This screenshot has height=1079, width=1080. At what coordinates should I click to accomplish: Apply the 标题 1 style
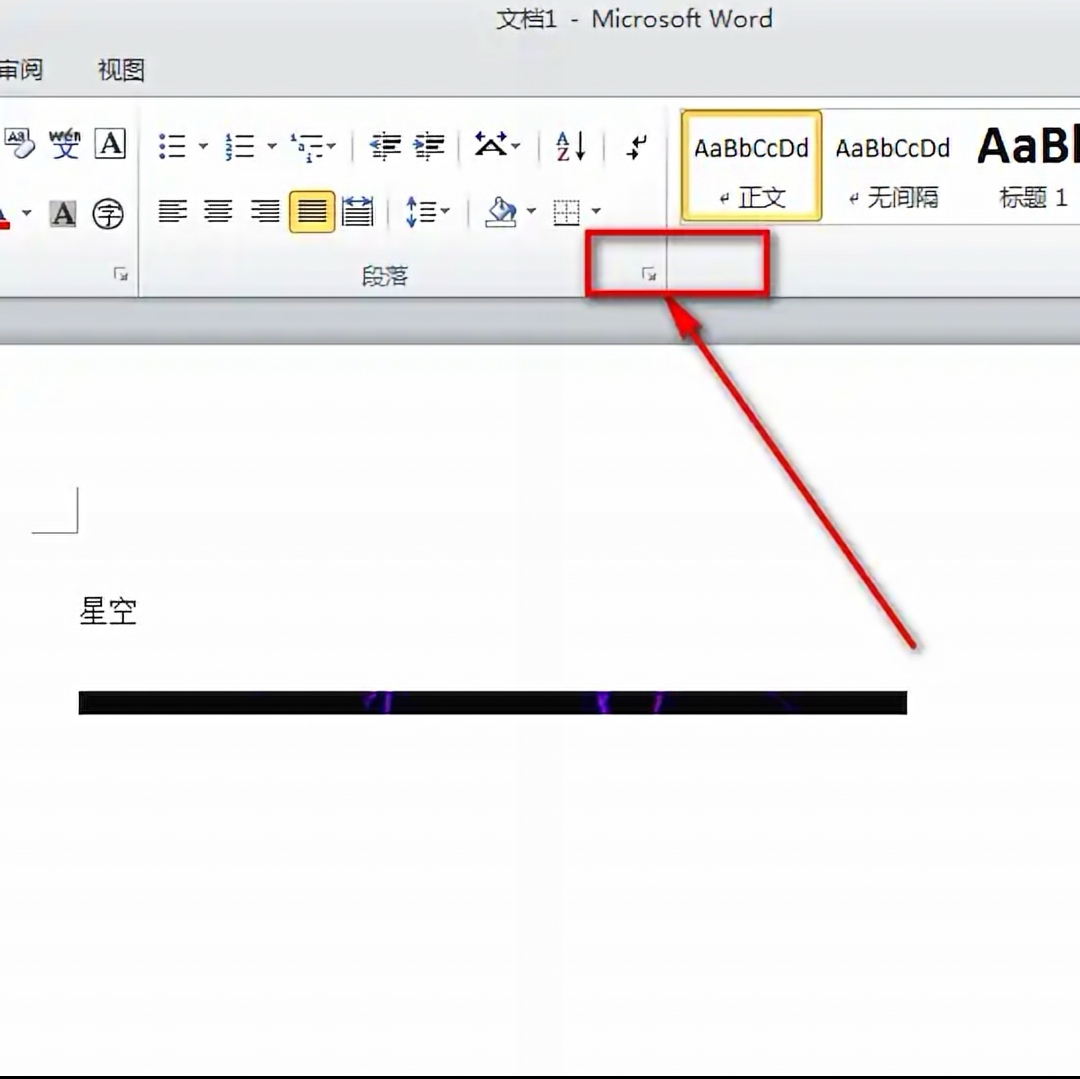1027,166
